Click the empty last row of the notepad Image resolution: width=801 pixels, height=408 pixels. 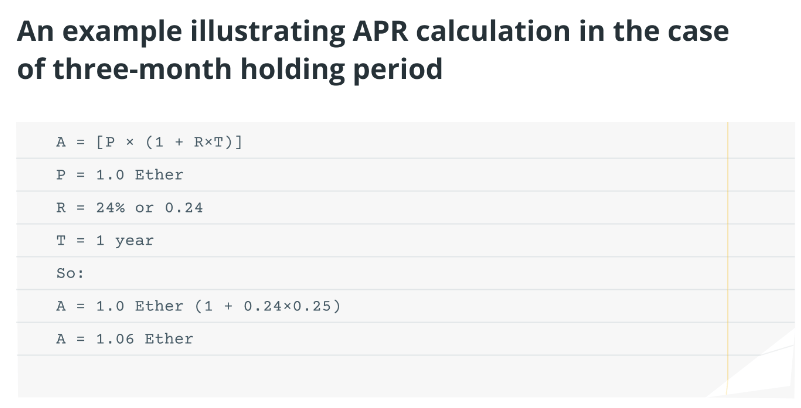370,375
